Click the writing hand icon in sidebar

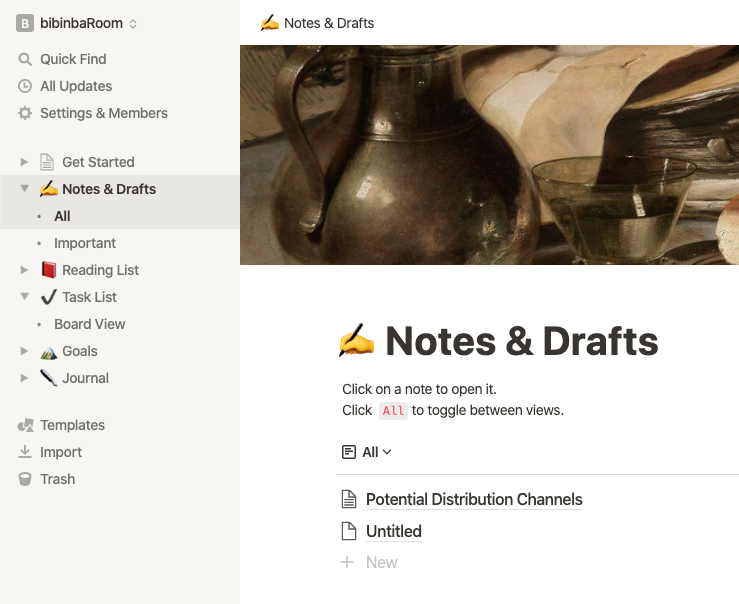click(49, 189)
